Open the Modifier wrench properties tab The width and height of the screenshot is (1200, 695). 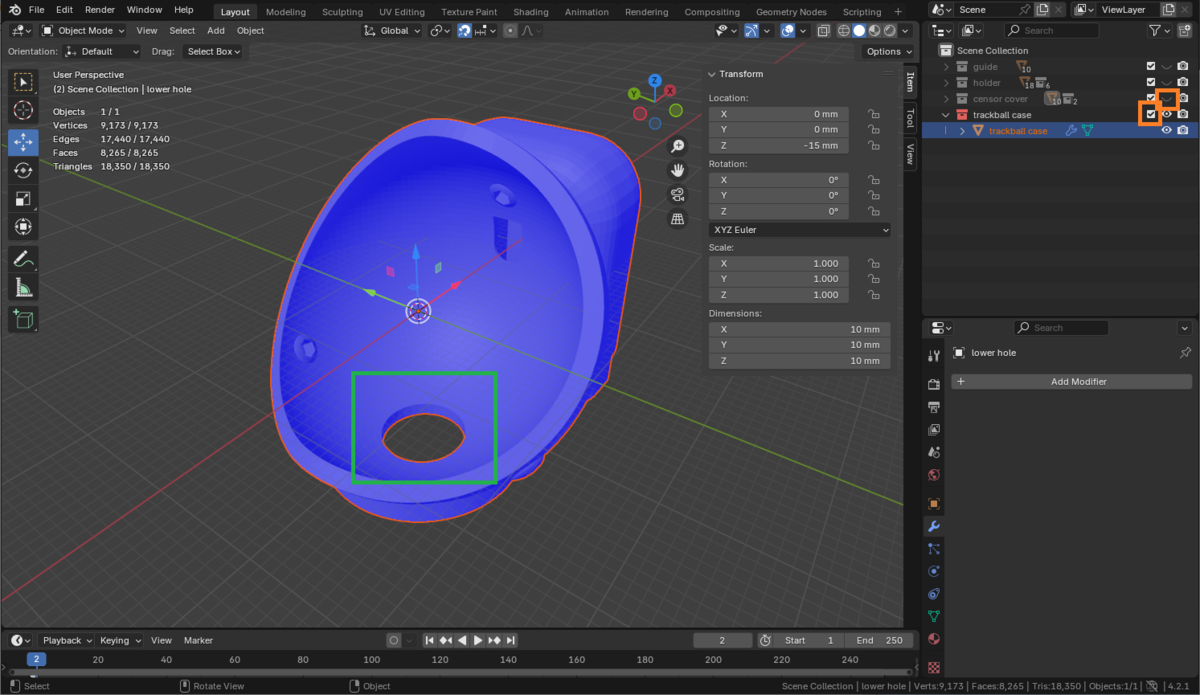(x=934, y=527)
